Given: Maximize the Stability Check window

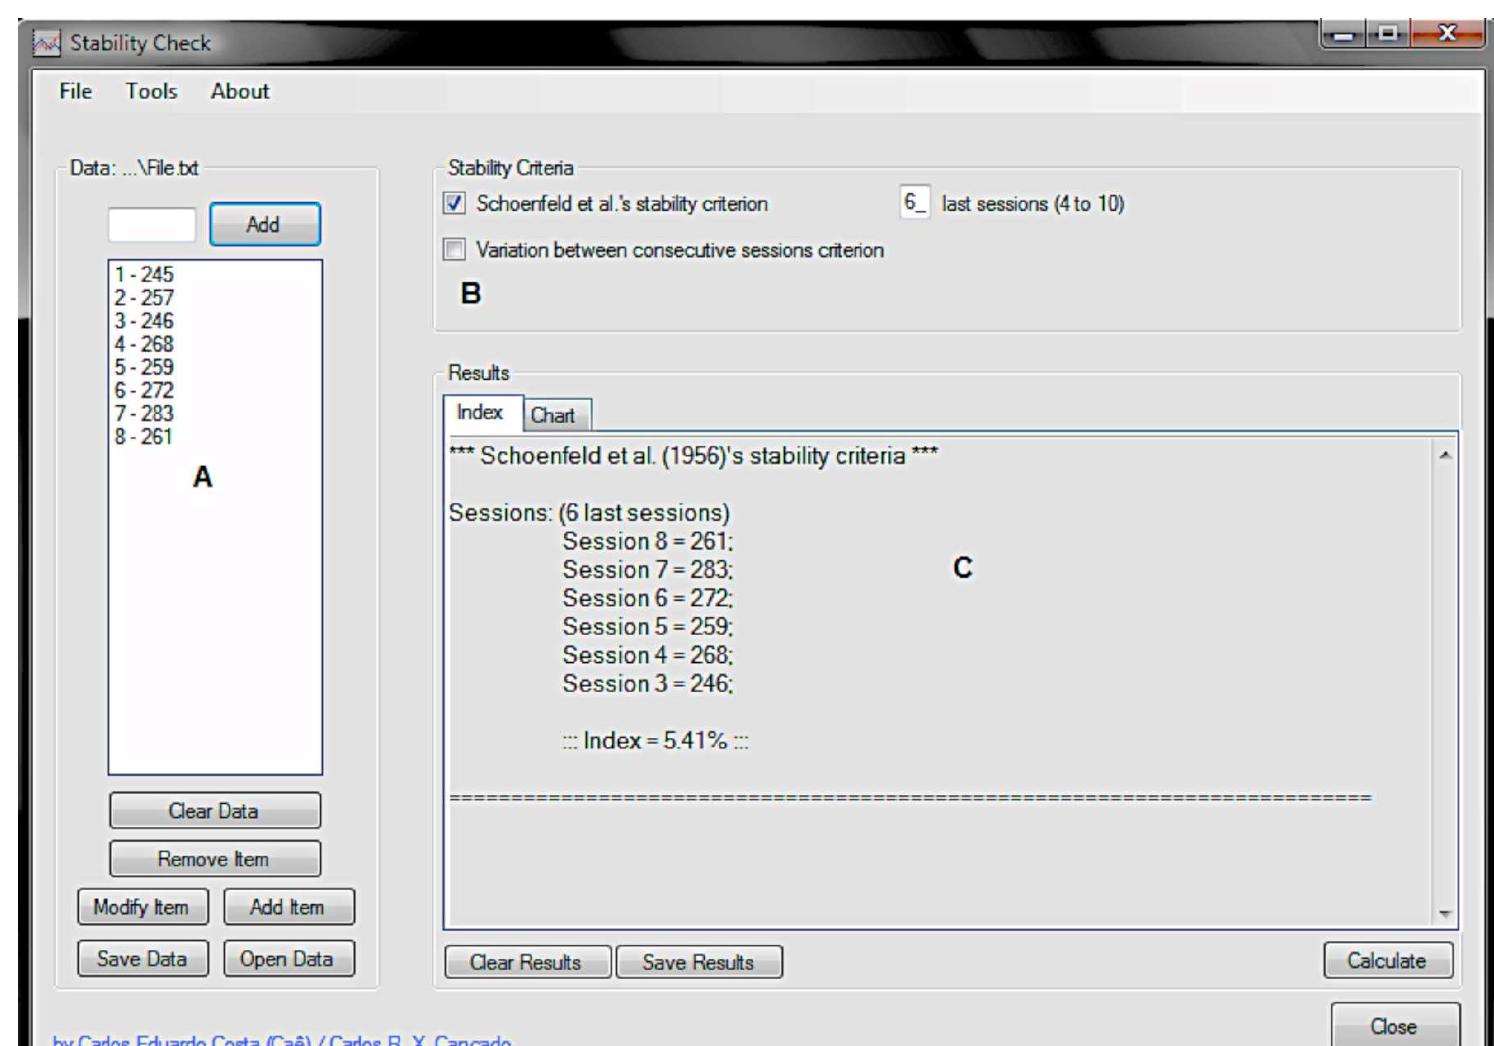Looking at the screenshot, I should pos(1386,35).
